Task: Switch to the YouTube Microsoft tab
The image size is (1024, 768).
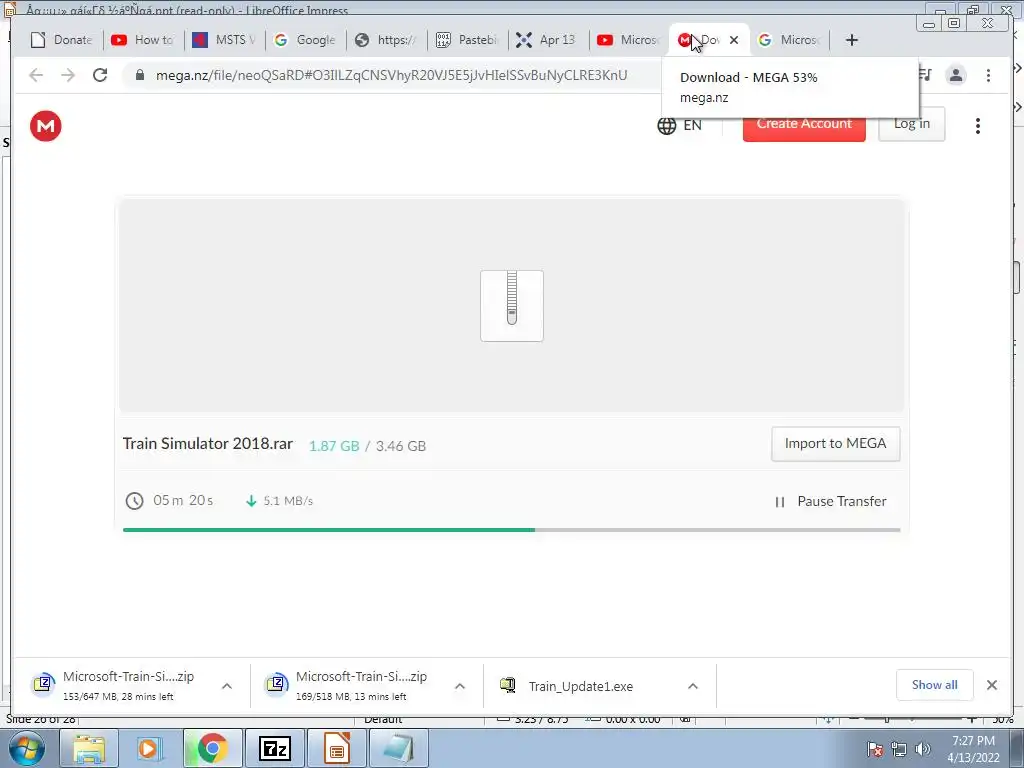Action: [630, 40]
